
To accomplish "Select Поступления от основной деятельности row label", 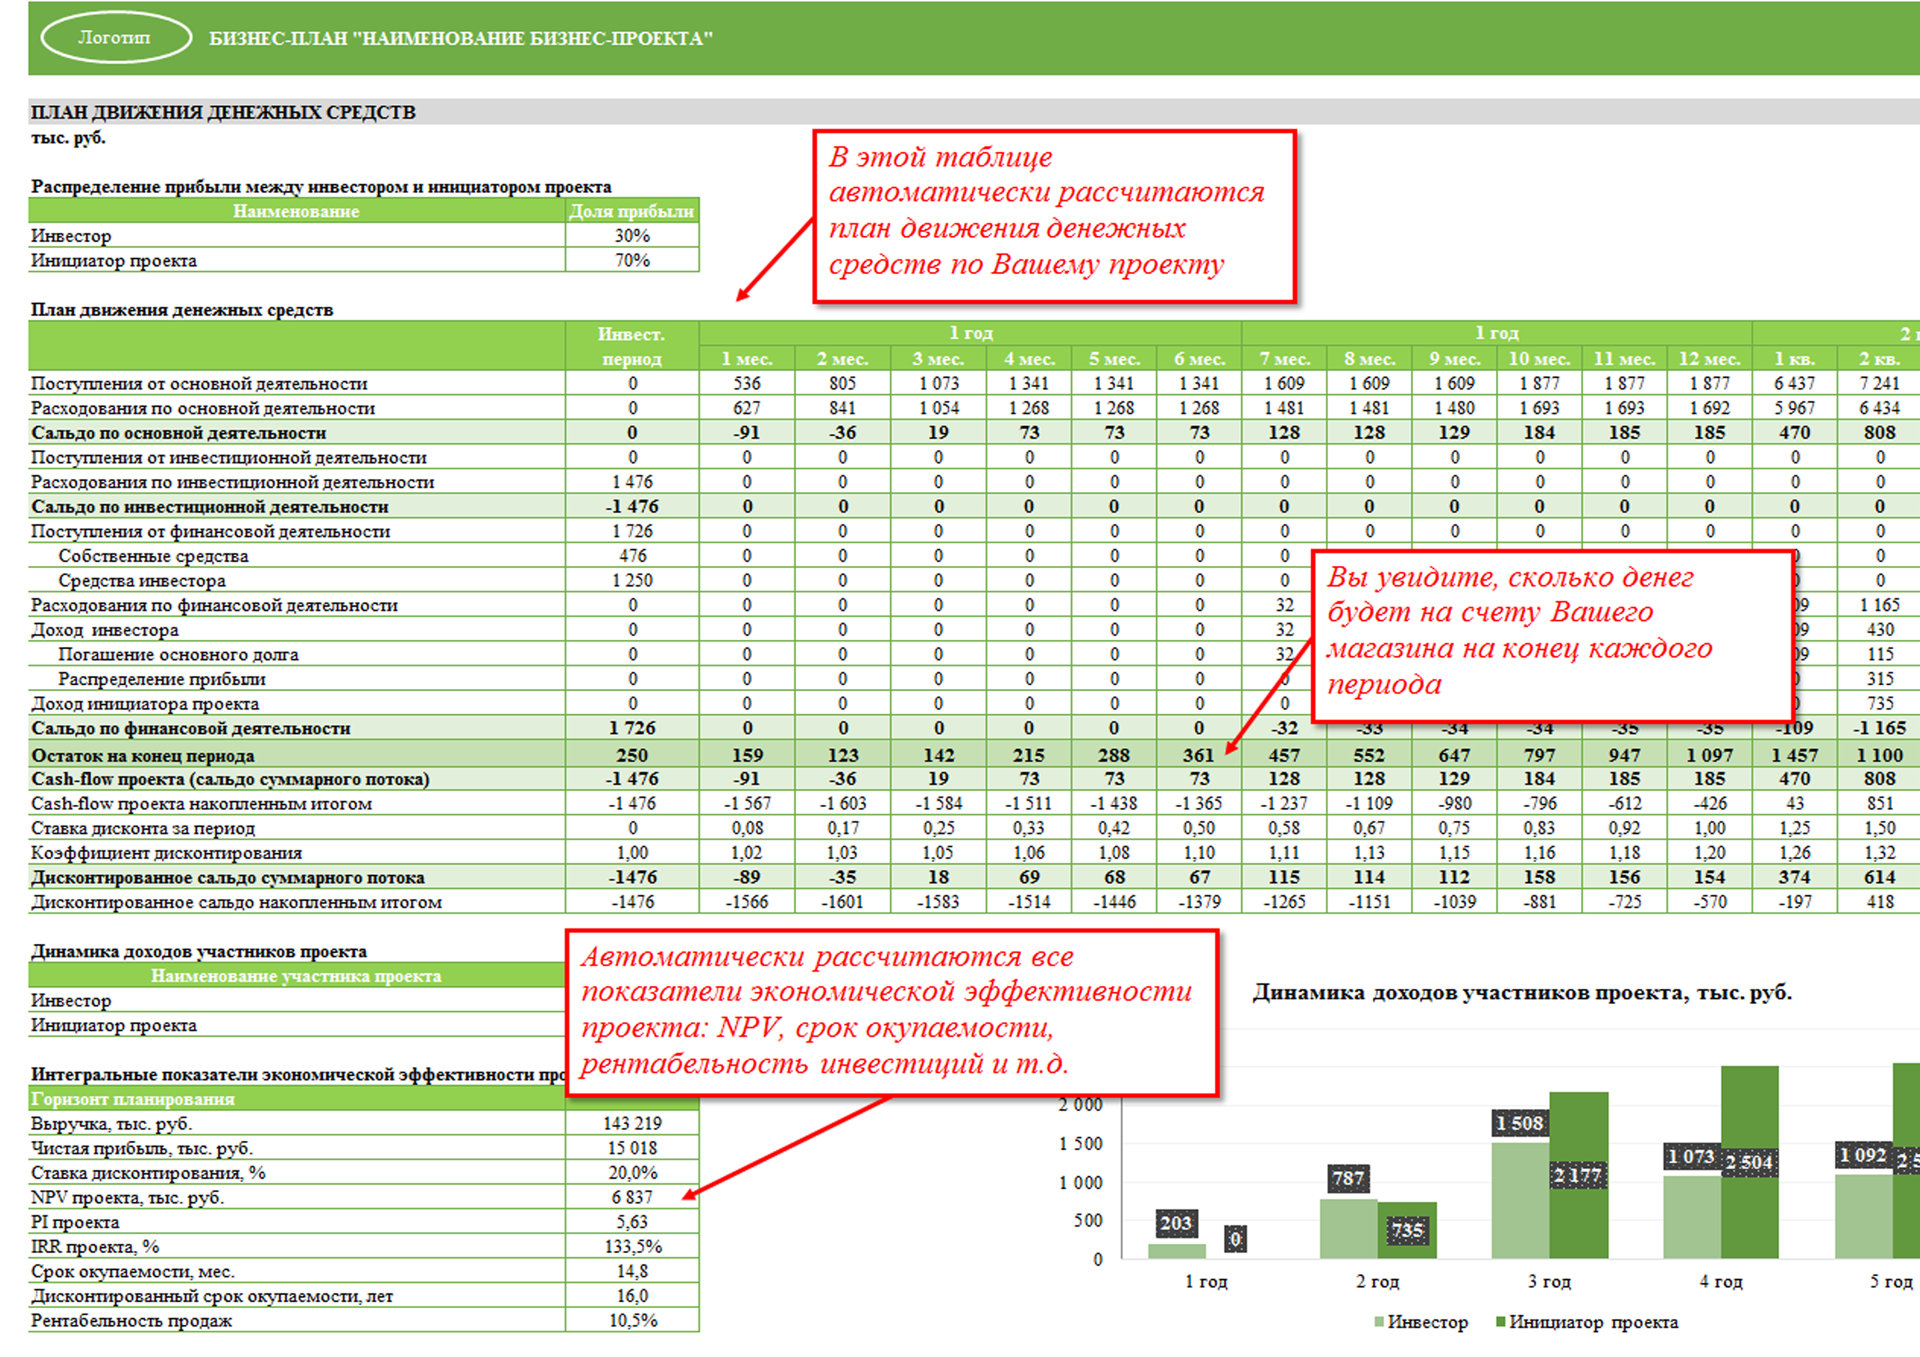I will [x=199, y=383].
